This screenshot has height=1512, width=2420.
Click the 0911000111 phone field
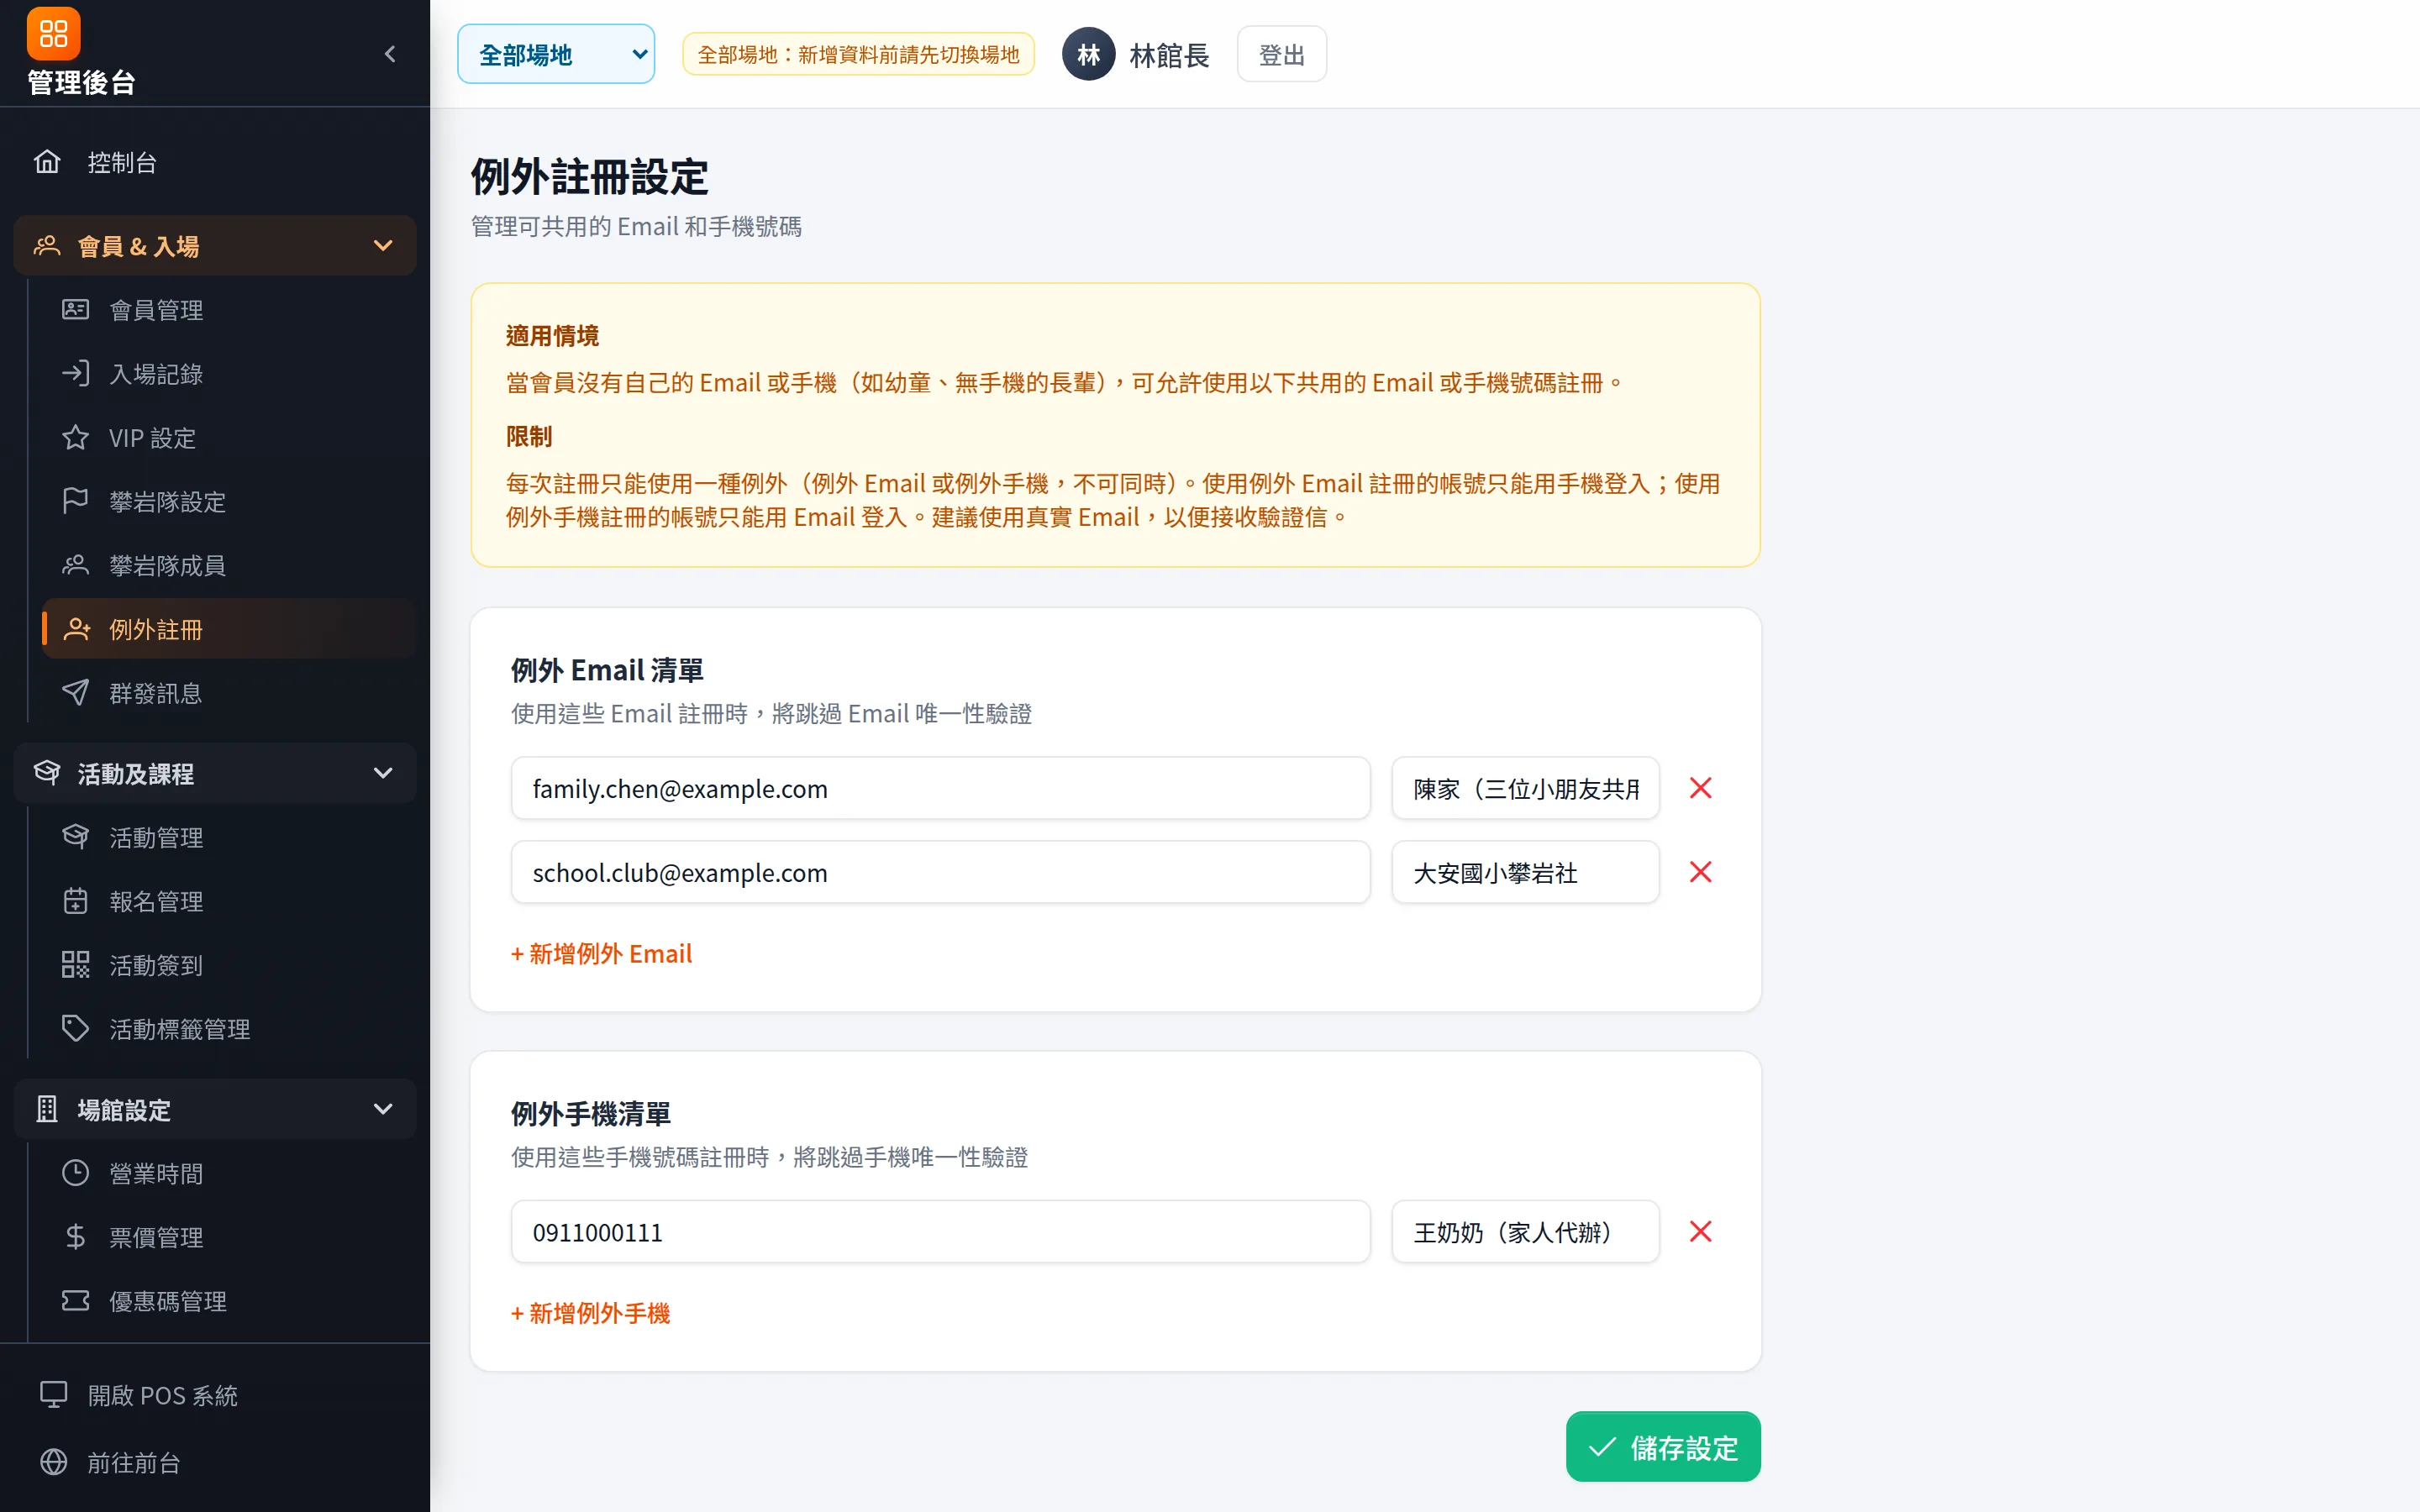(940, 1232)
